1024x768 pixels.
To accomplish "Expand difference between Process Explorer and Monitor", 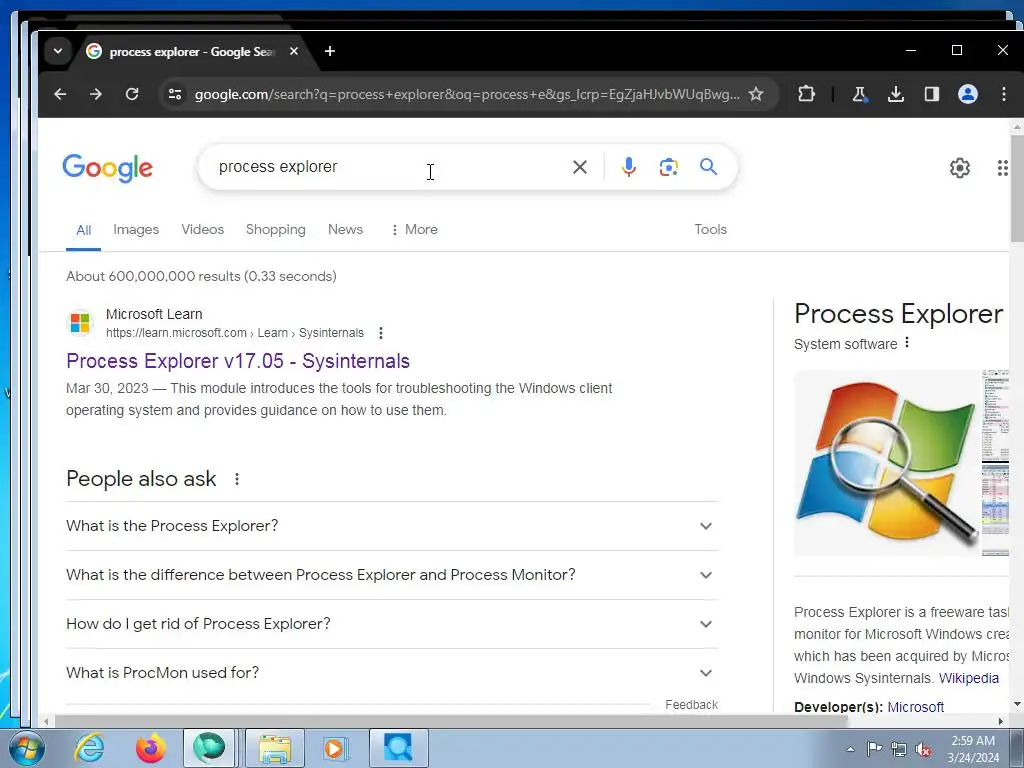I will click(x=392, y=575).
